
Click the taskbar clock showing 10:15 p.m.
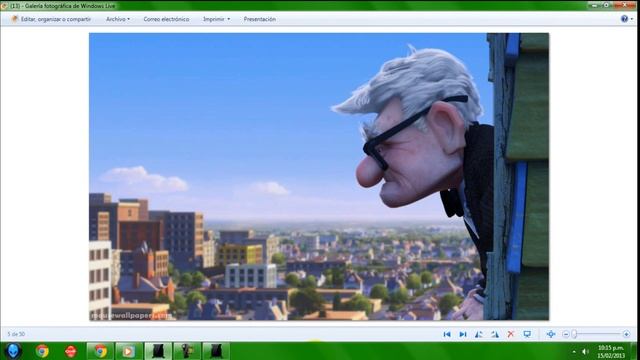(611, 351)
